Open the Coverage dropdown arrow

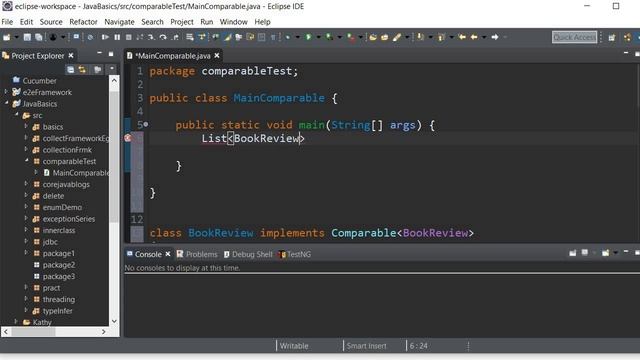tap(339, 37)
